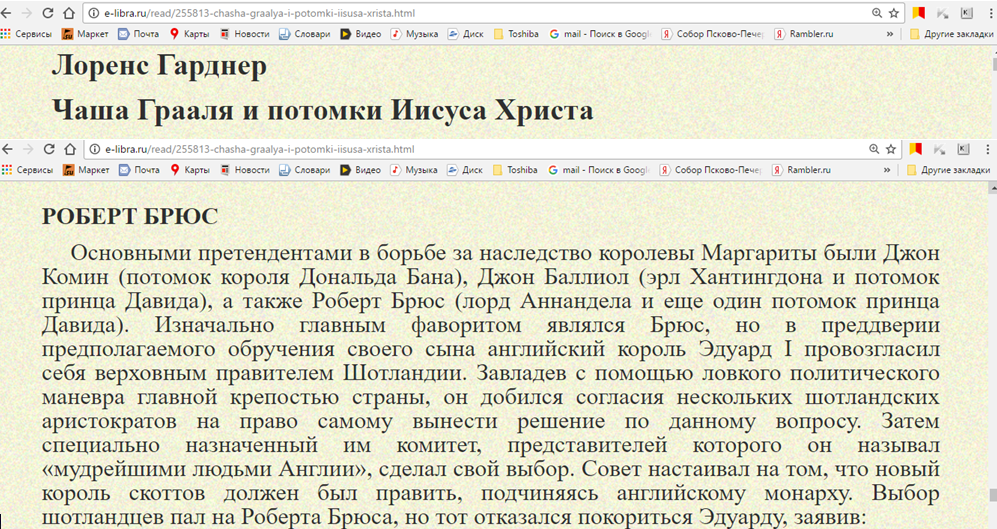Open Словари bookmark in upper bookmarks bar

tap(305, 34)
